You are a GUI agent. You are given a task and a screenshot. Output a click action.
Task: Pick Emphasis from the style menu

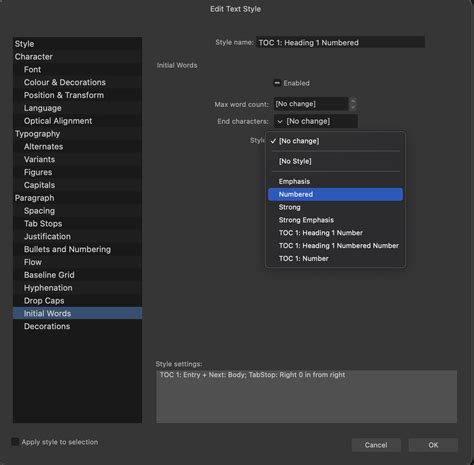click(335, 181)
